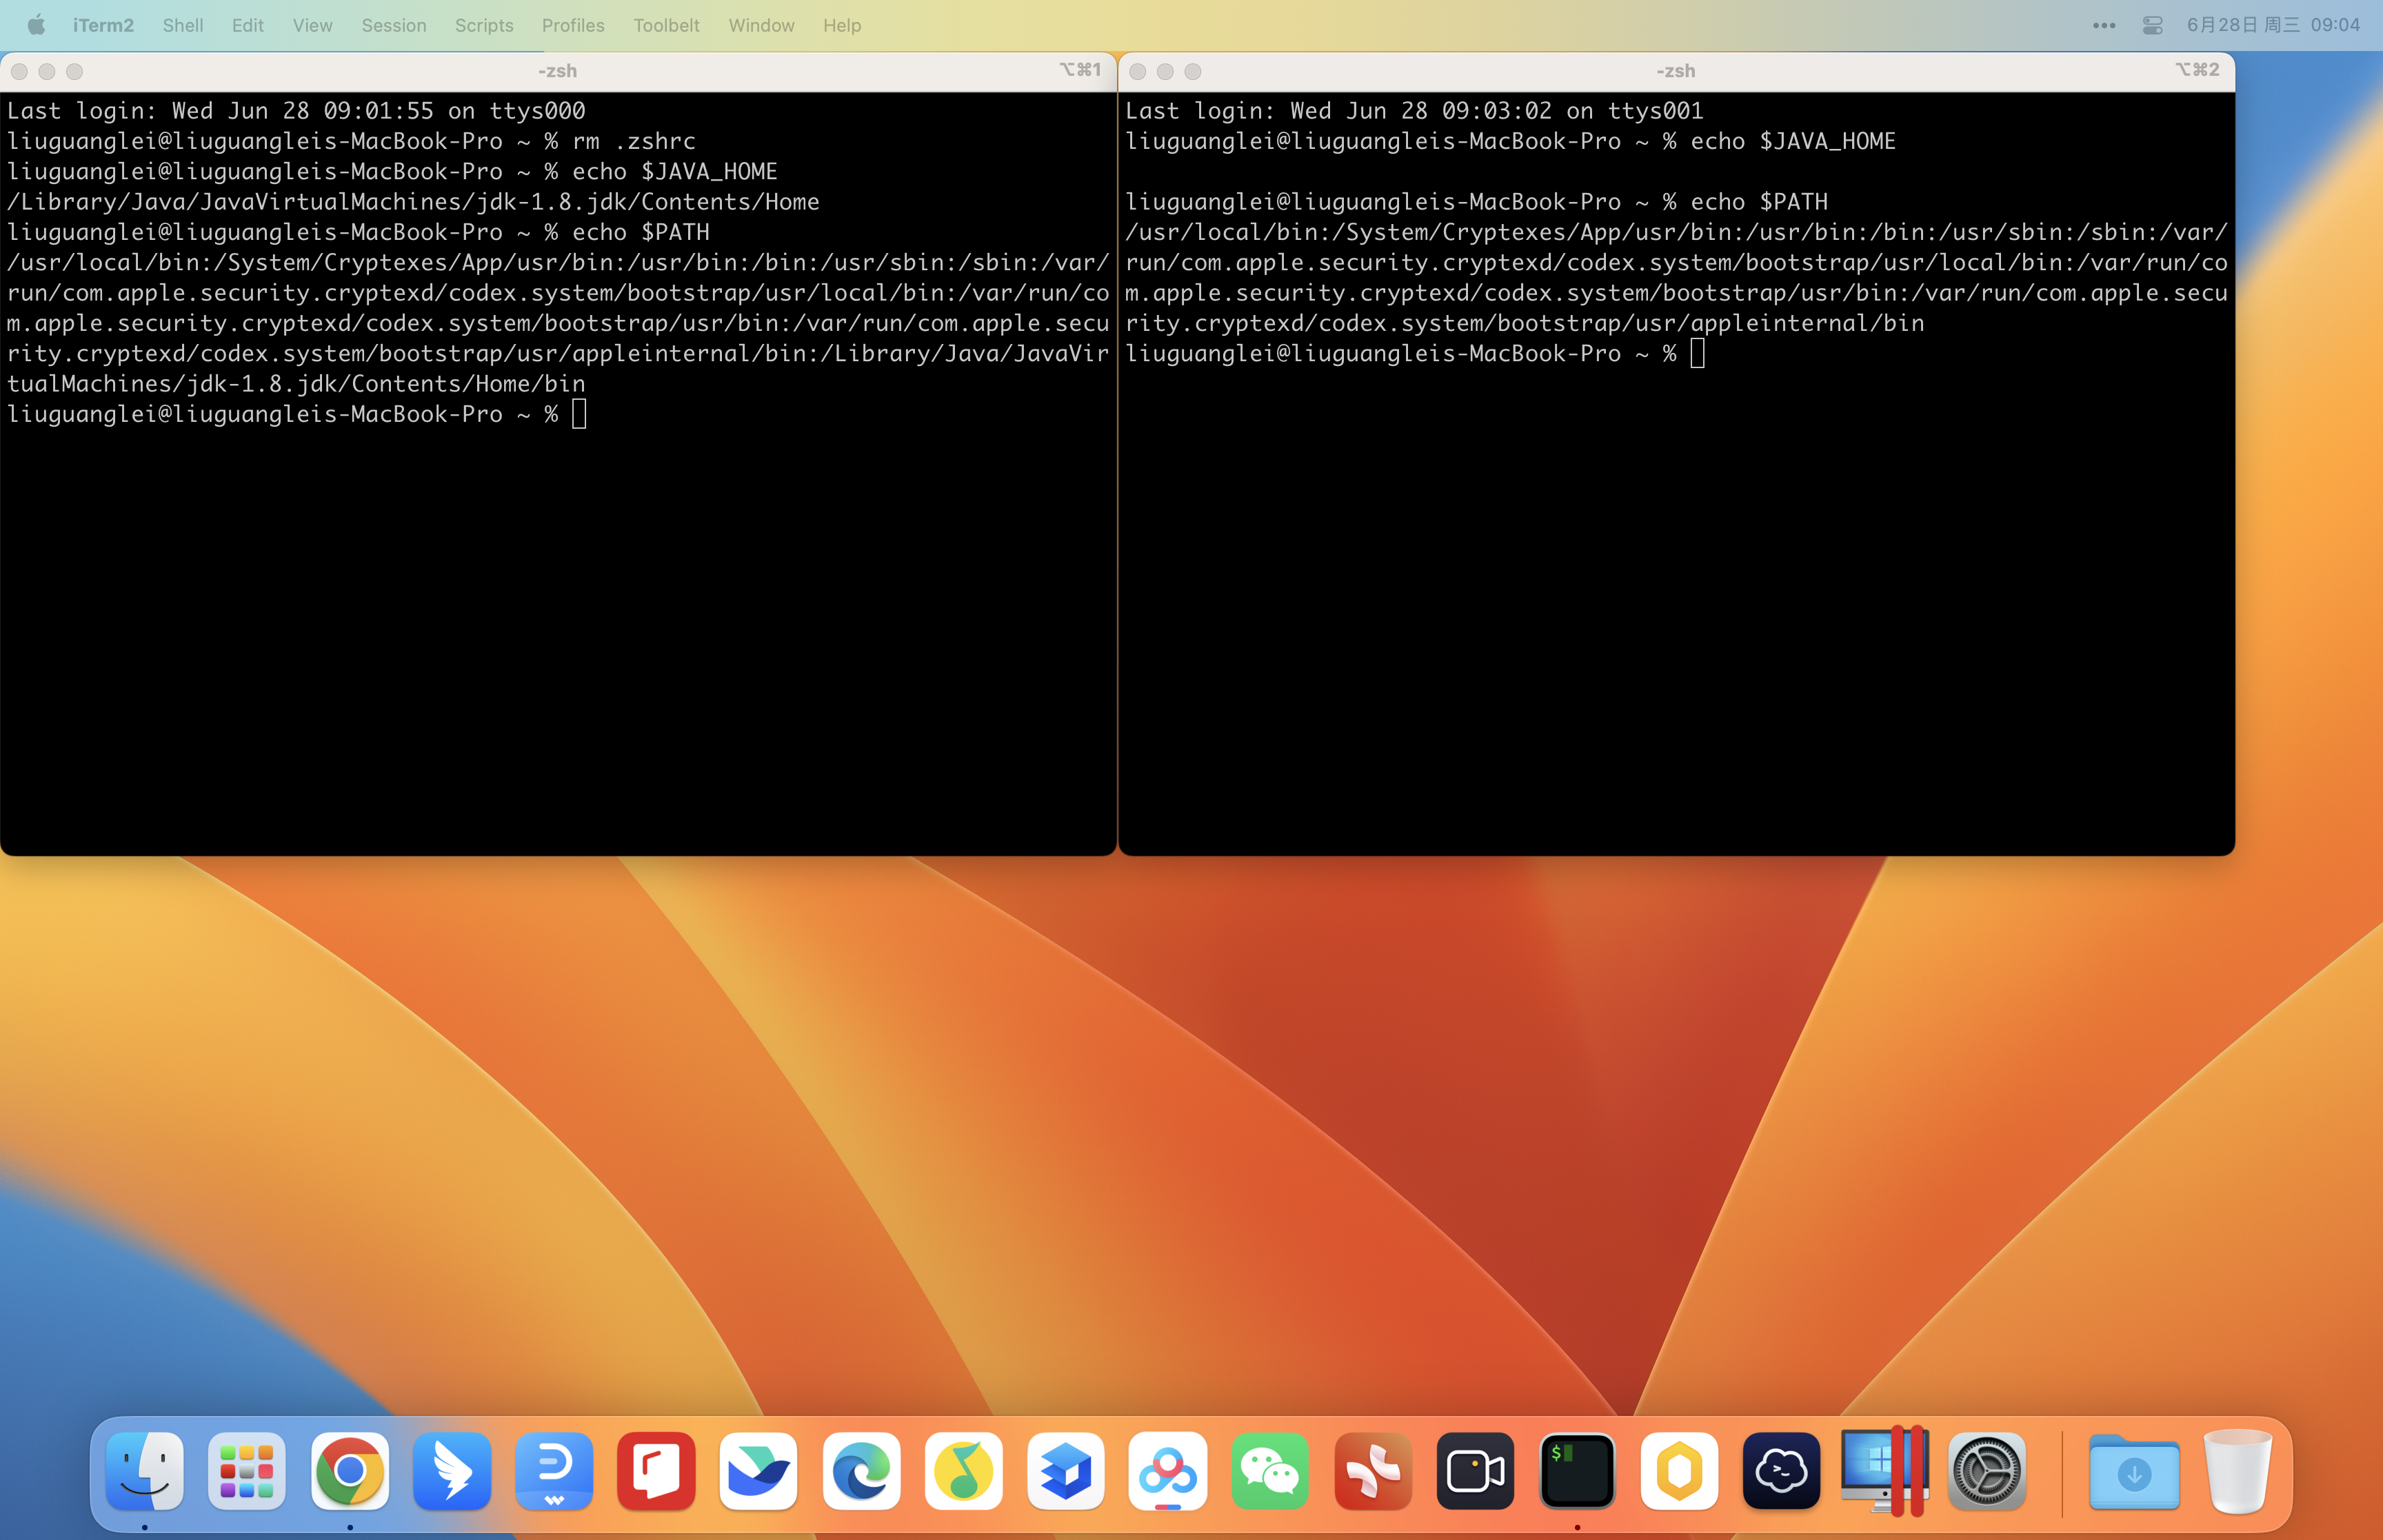
Task: Click the 'rm .zshrc' command line
Action: click(351, 141)
